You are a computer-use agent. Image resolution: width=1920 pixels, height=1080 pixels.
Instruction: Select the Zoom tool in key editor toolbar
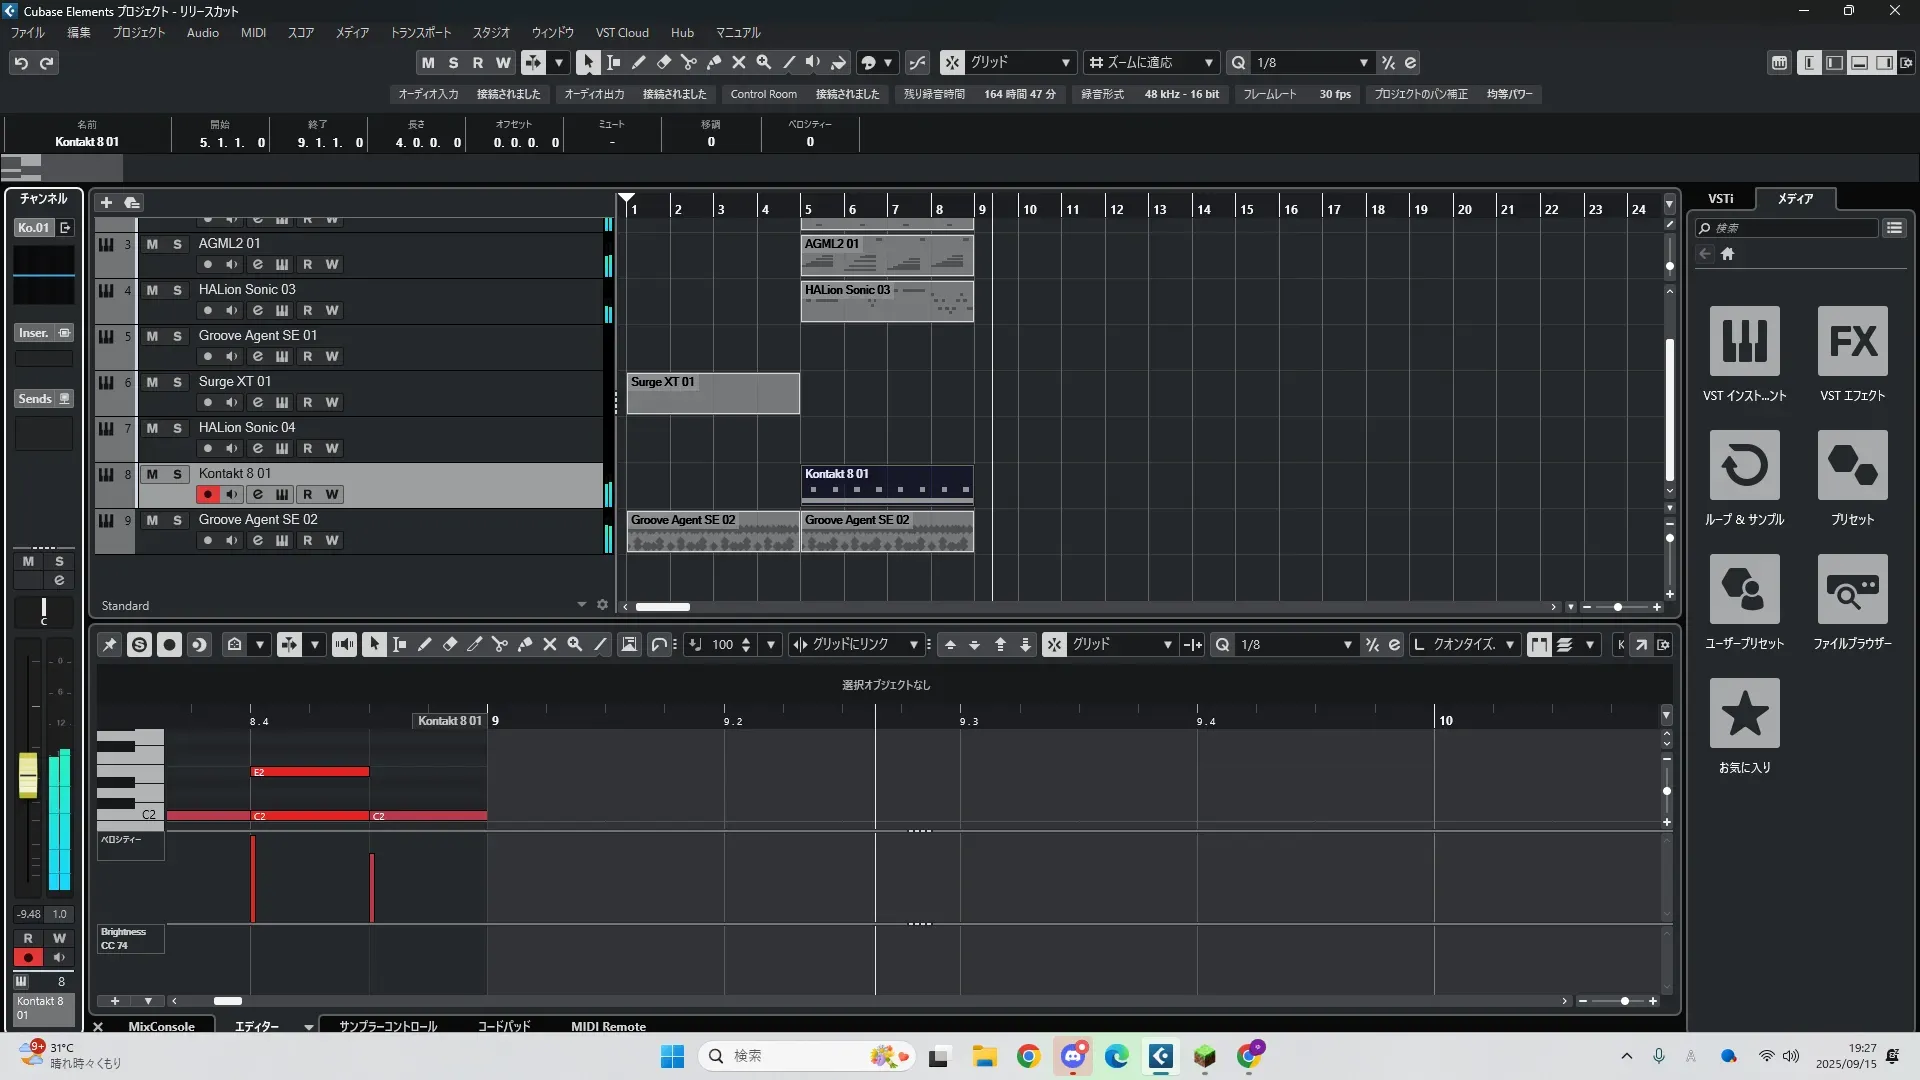[x=575, y=645]
